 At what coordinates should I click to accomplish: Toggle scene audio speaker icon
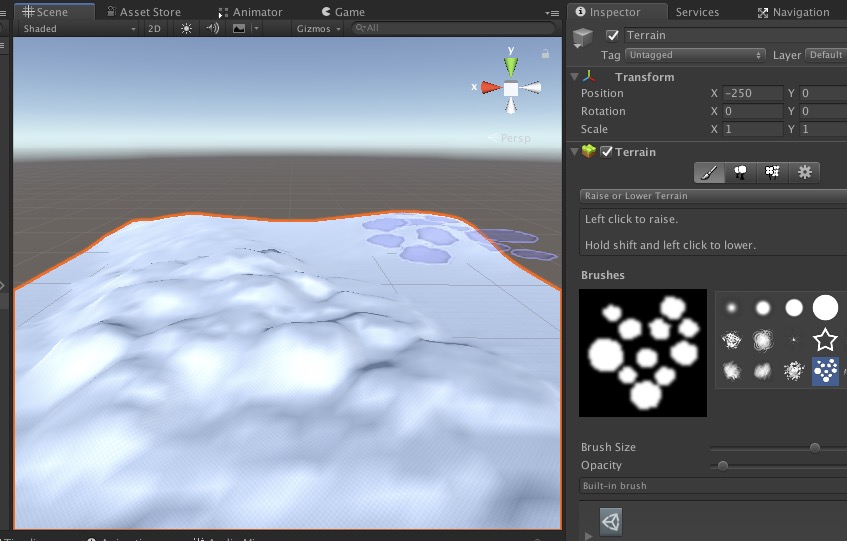point(213,28)
